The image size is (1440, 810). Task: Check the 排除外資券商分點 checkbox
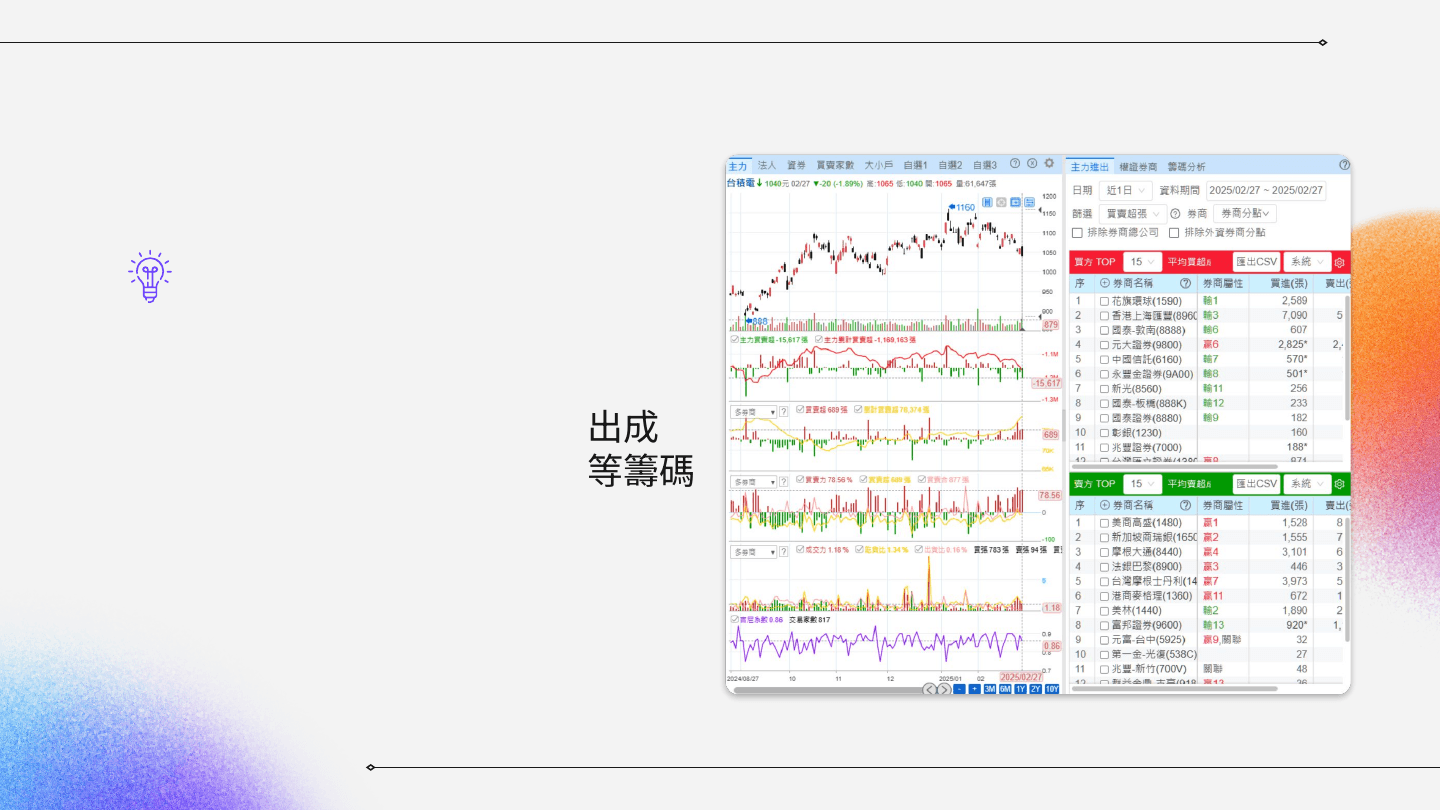1174,233
